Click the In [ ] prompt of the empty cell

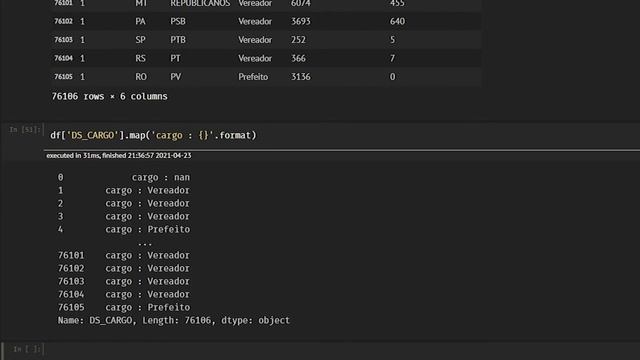(x=27, y=349)
